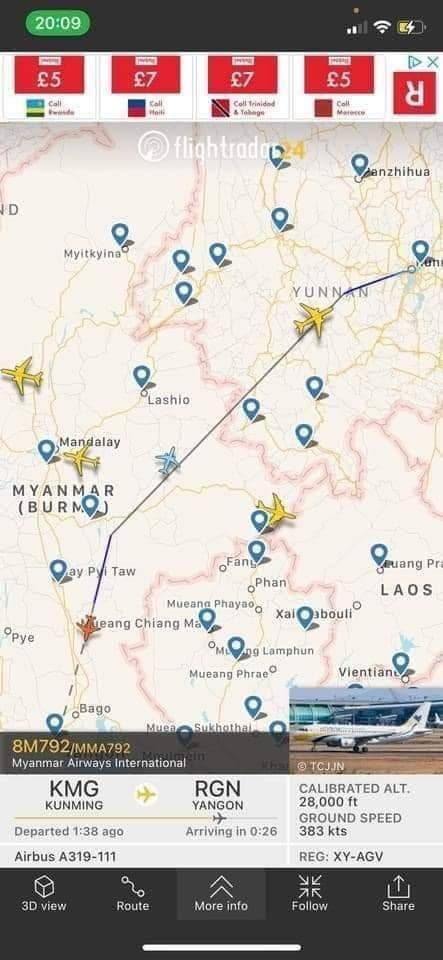Select the red tracked aircraft near Bago
443x960 pixels.
pyautogui.click(x=88, y=628)
